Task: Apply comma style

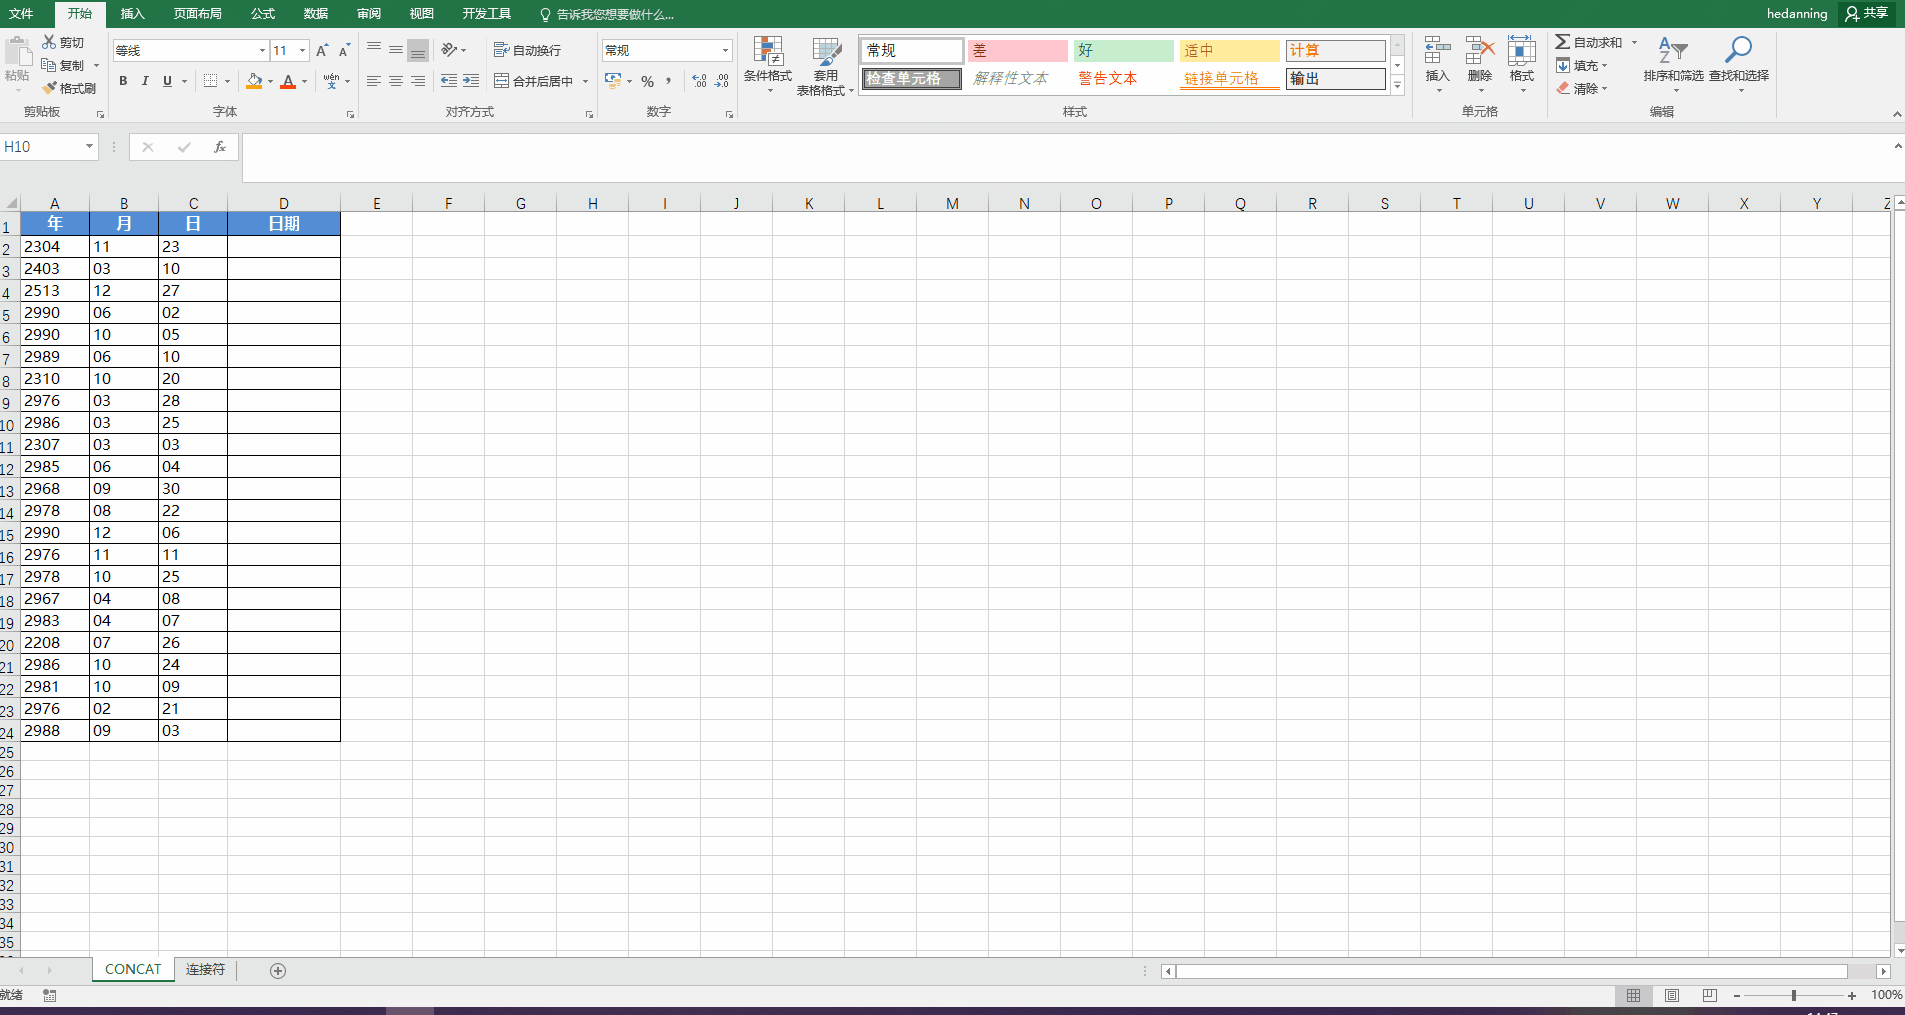Action: coord(668,81)
